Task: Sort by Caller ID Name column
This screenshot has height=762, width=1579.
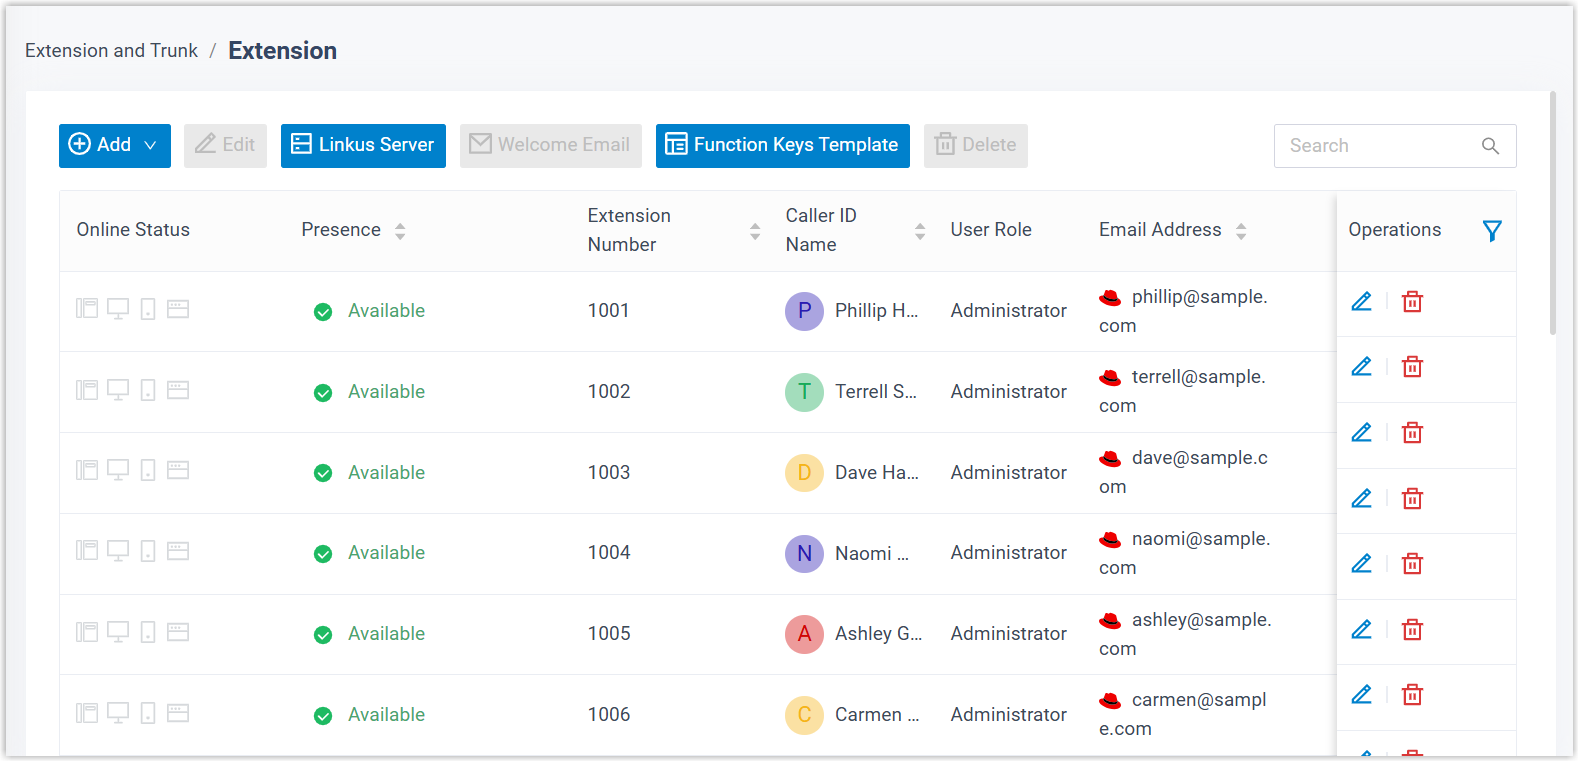Action: pyautogui.click(x=920, y=231)
